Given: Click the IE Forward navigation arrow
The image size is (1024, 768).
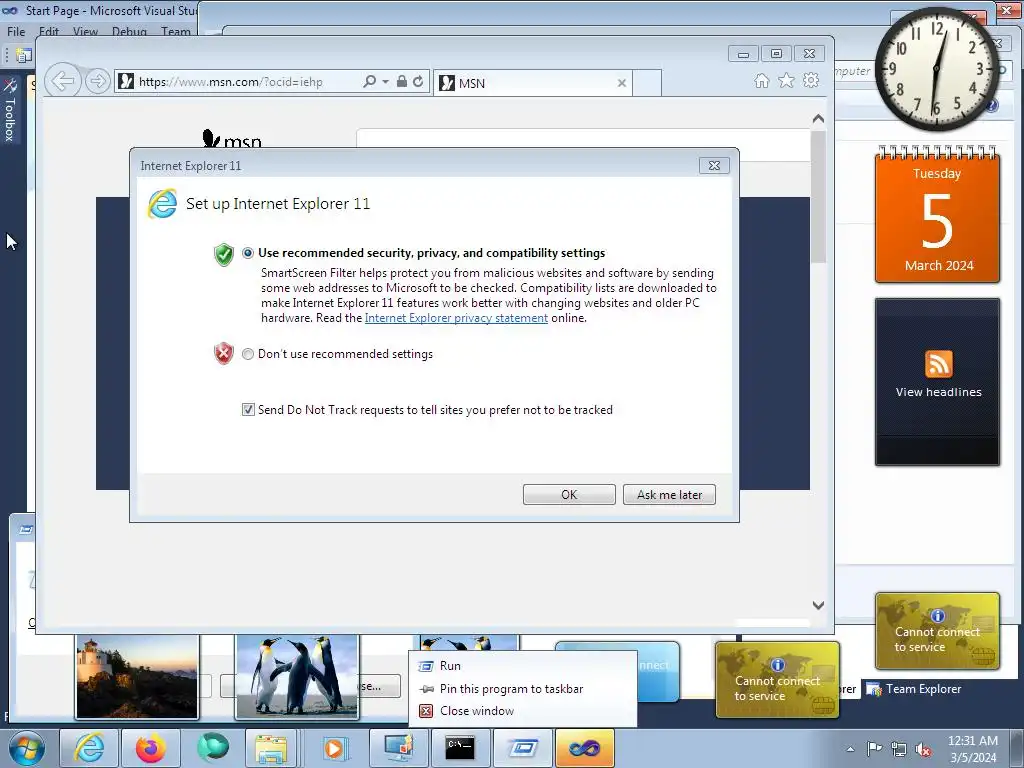Looking at the screenshot, I should click(x=97, y=82).
